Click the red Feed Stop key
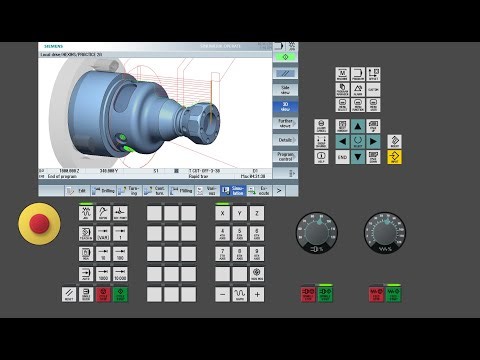This screenshot has height=360, width=480. coord(376,295)
